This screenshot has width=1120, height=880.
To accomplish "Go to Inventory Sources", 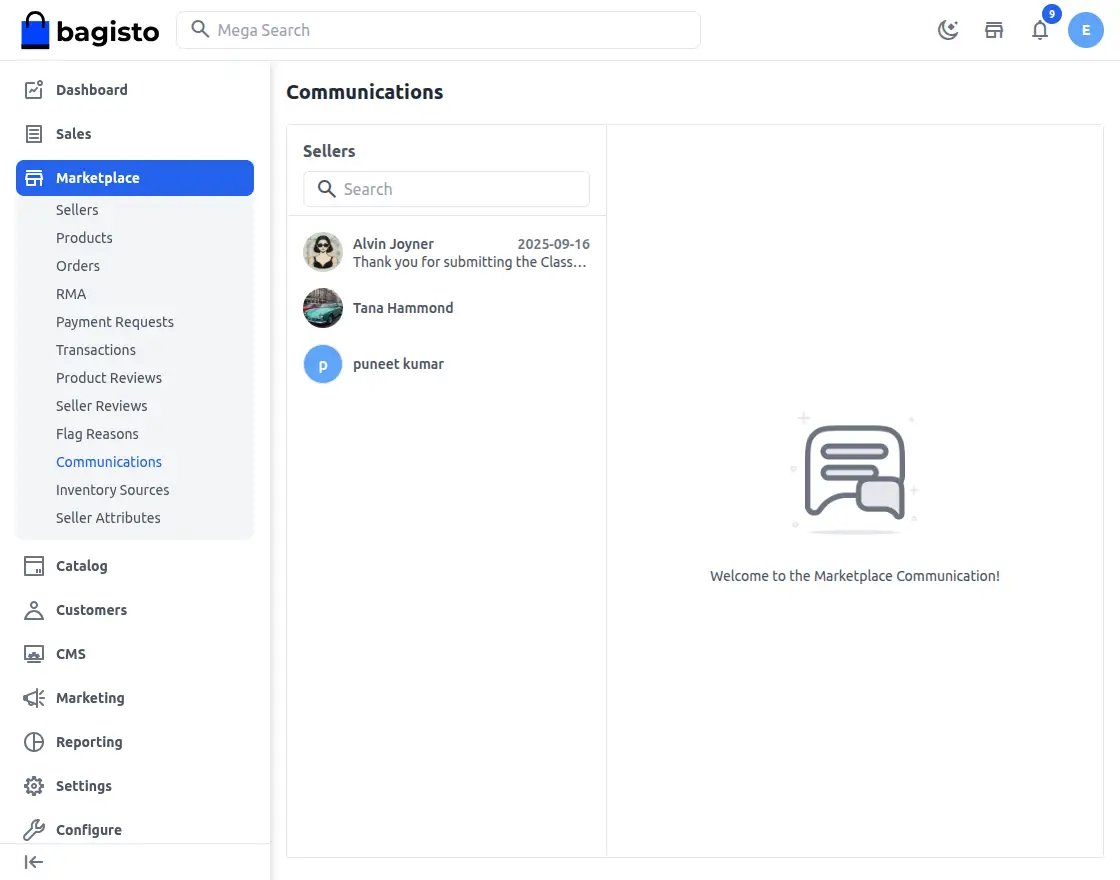I will coord(112,489).
